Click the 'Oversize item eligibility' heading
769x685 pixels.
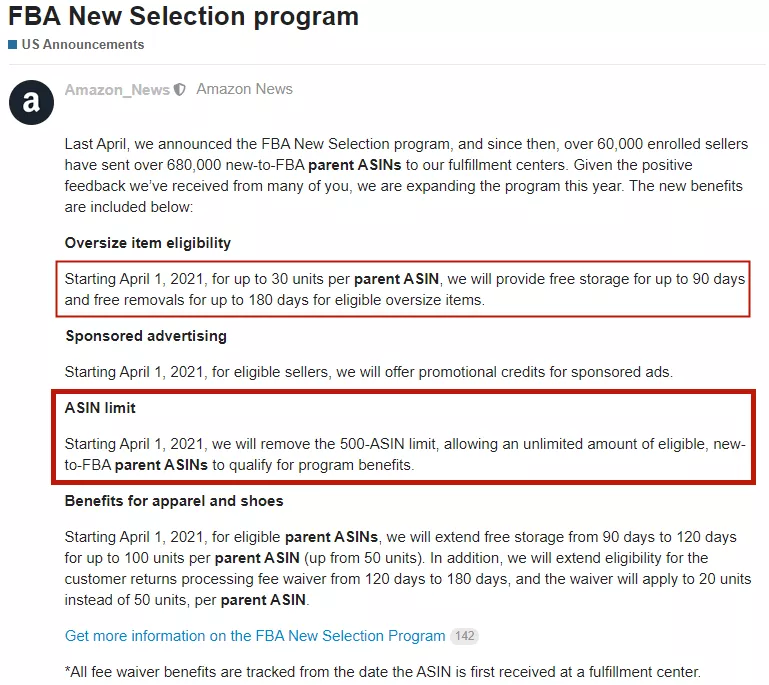point(148,243)
